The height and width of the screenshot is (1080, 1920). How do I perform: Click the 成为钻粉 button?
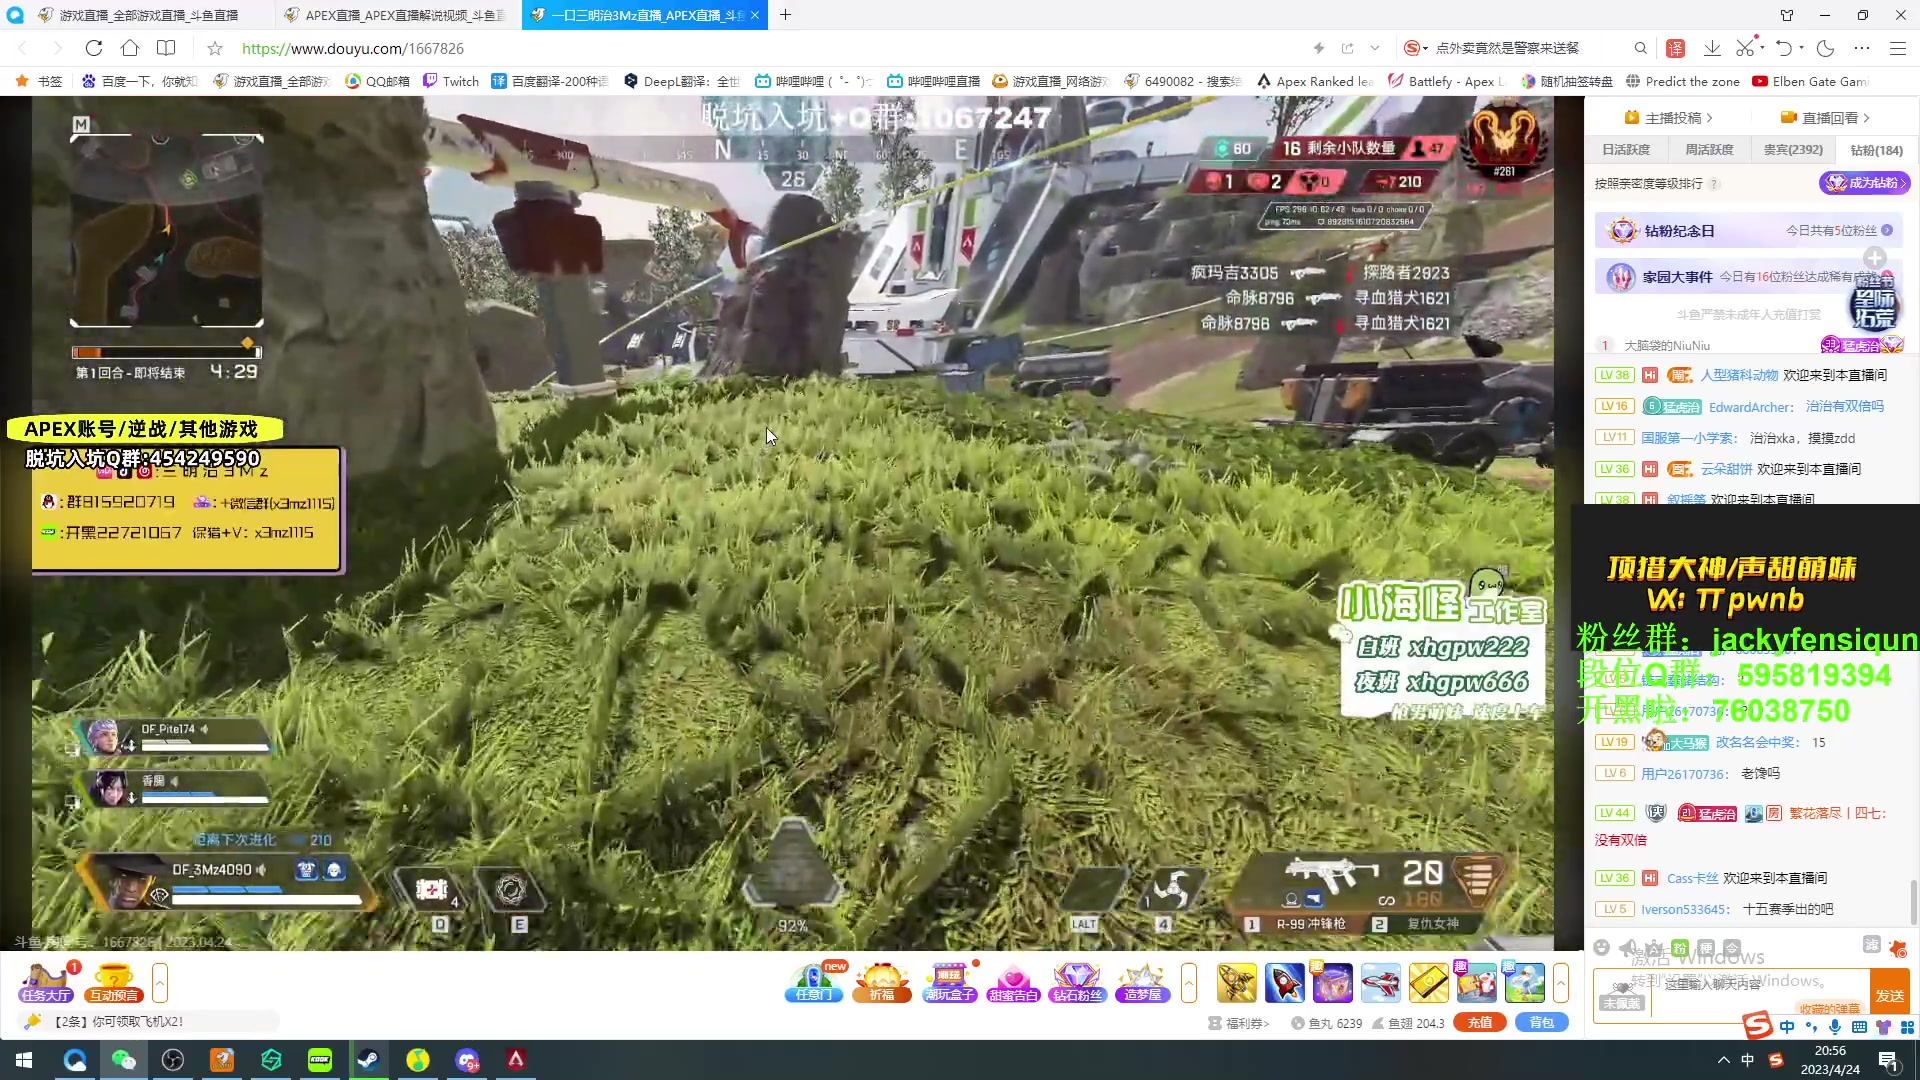(x=1864, y=183)
